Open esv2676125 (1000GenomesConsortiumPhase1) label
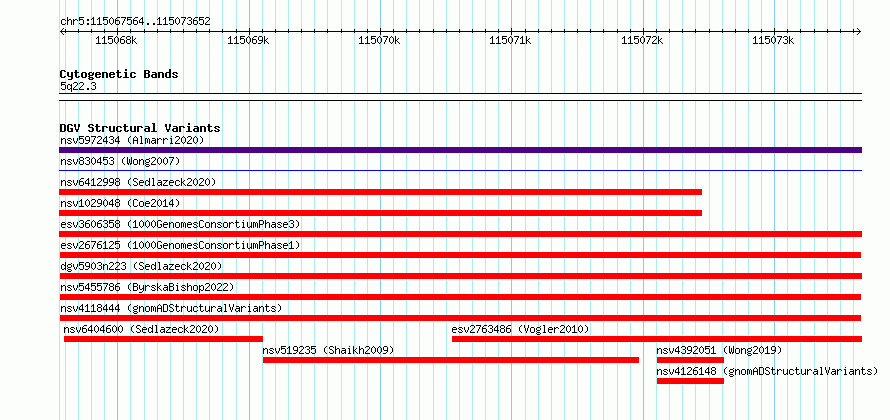 180,245
